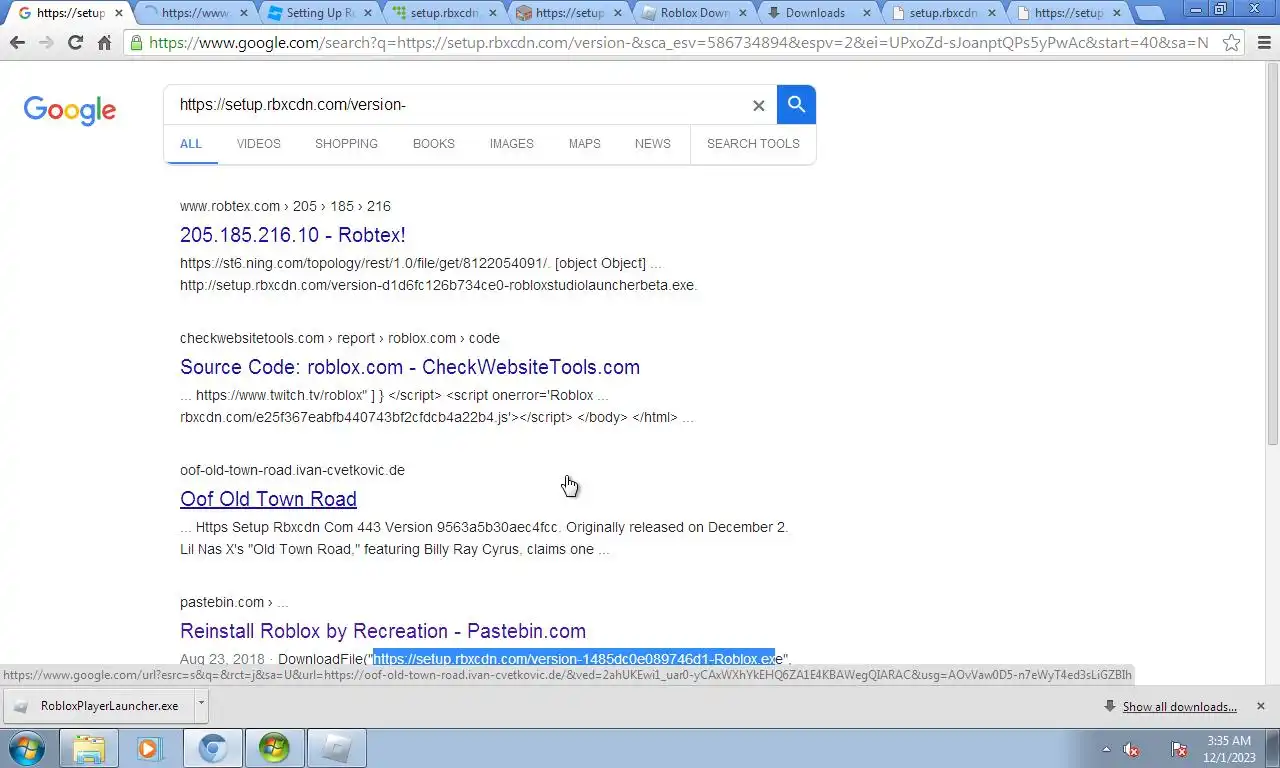Switch to the loading https://www tab
The height and width of the screenshot is (768, 1280).
[195, 13]
